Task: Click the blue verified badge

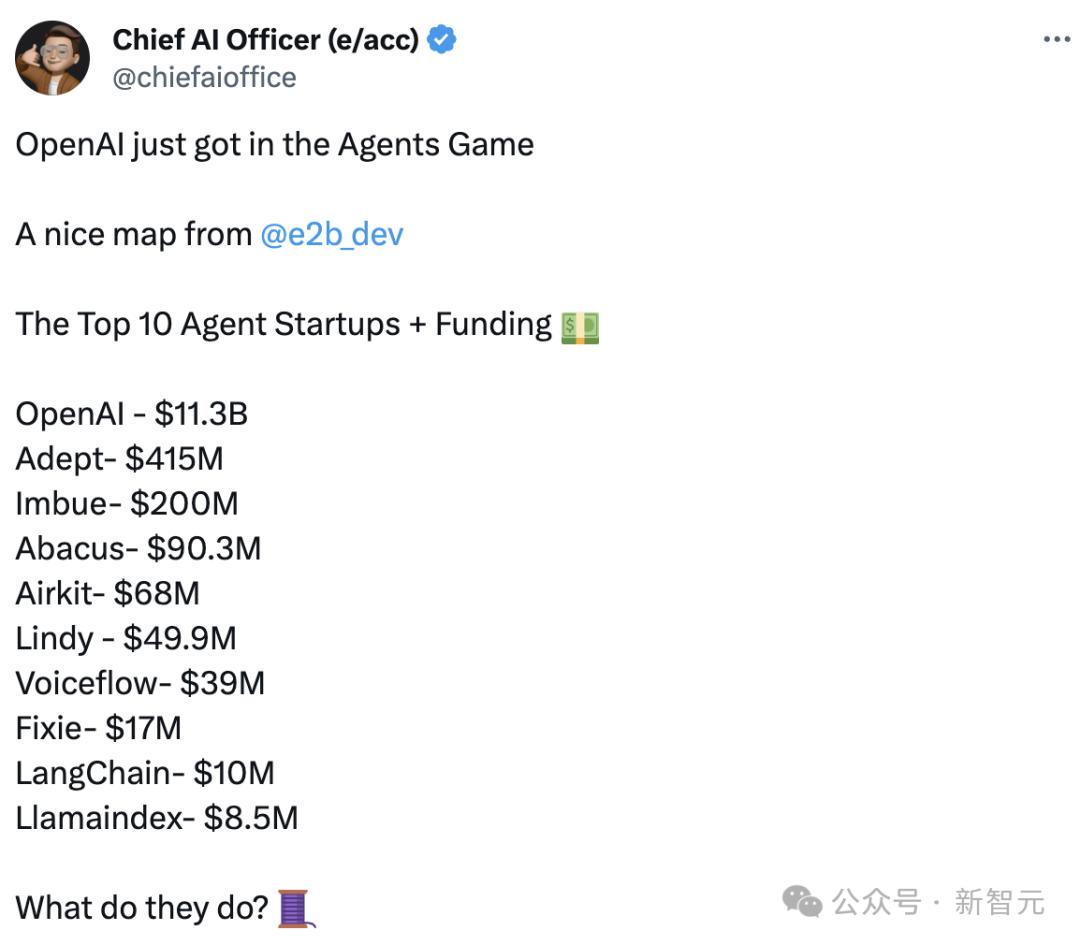Action: pyautogui.click(x=442, y=40)
